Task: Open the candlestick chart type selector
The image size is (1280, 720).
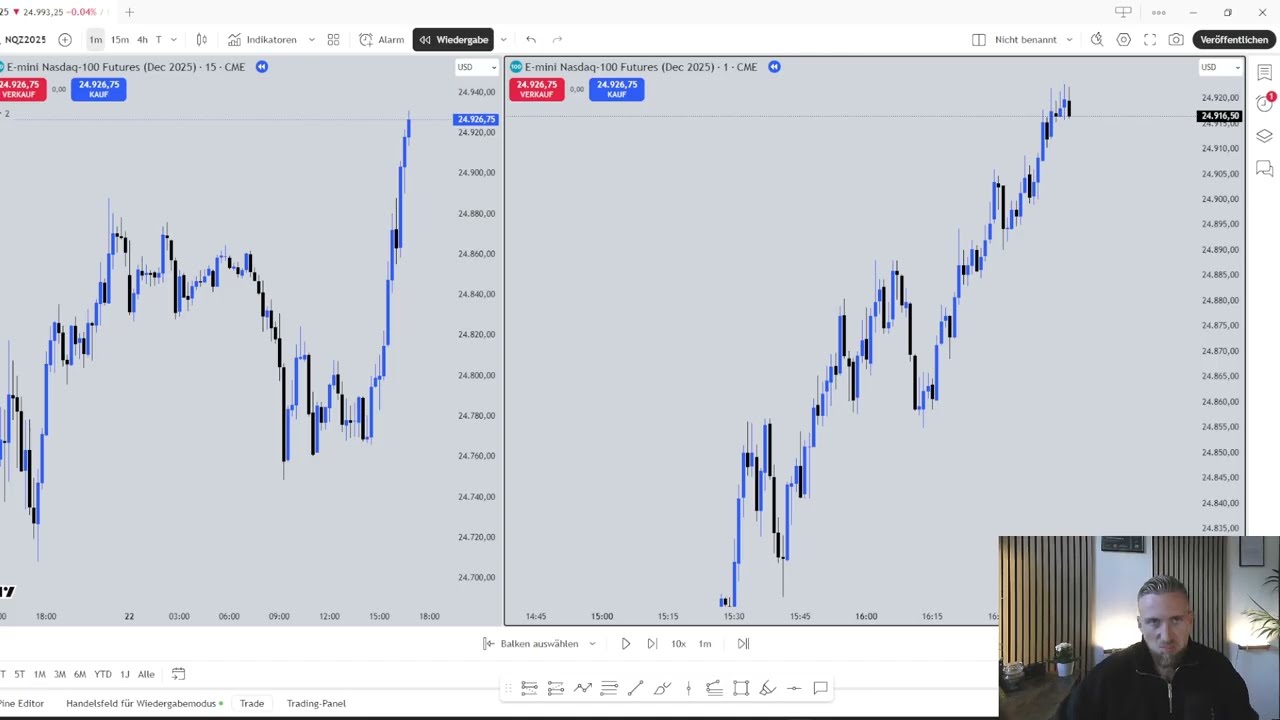Action: tap(202, 40)
